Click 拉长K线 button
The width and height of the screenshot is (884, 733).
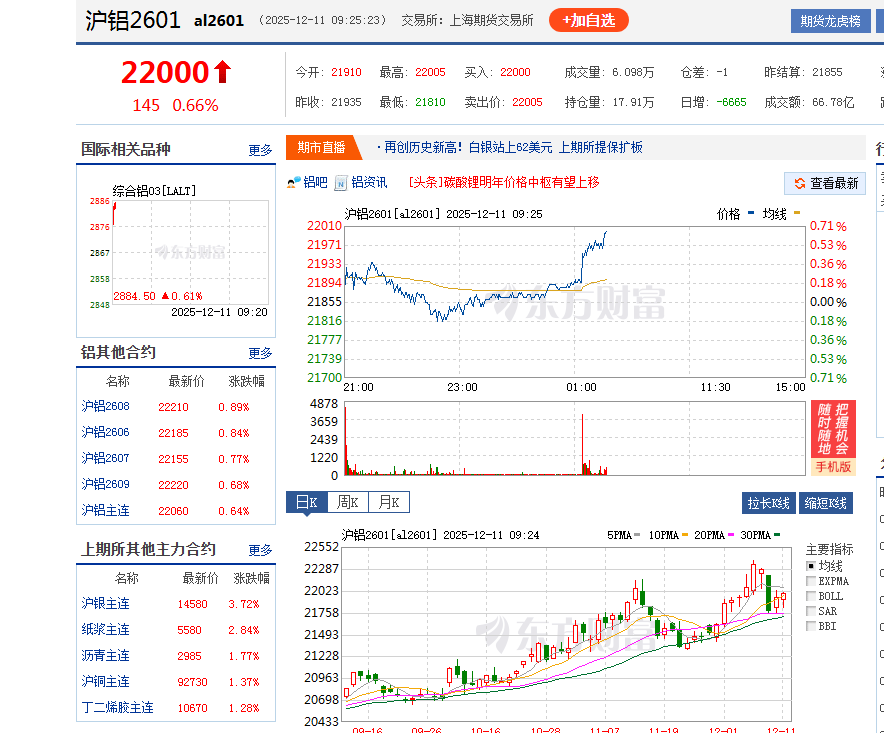(x=768, y=503)
